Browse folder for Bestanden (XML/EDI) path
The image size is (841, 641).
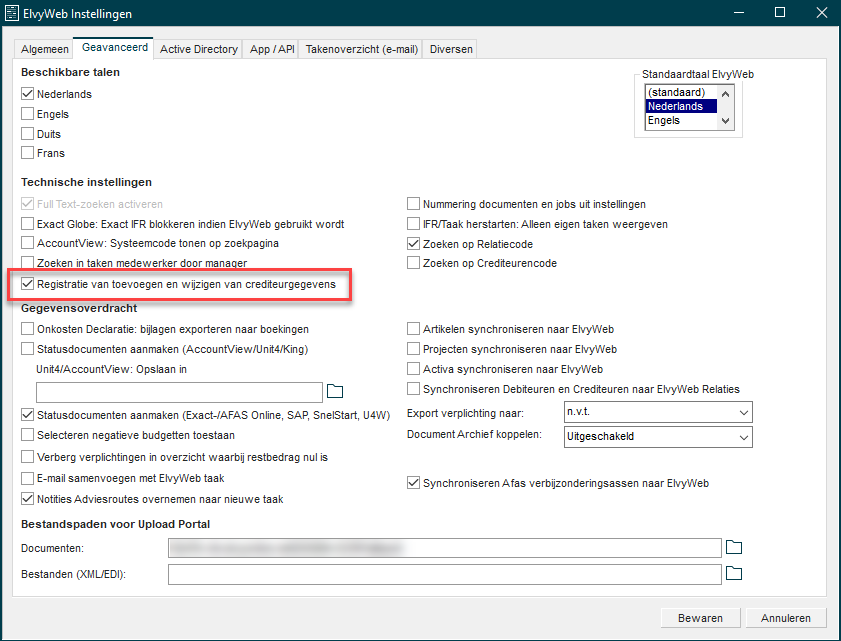734,573
